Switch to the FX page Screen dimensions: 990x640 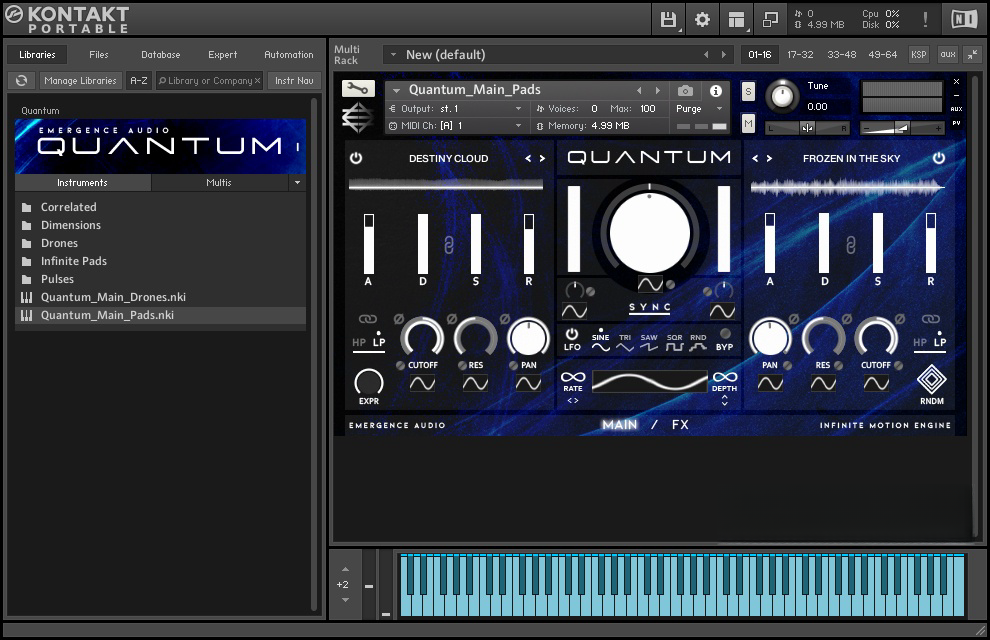680,425
